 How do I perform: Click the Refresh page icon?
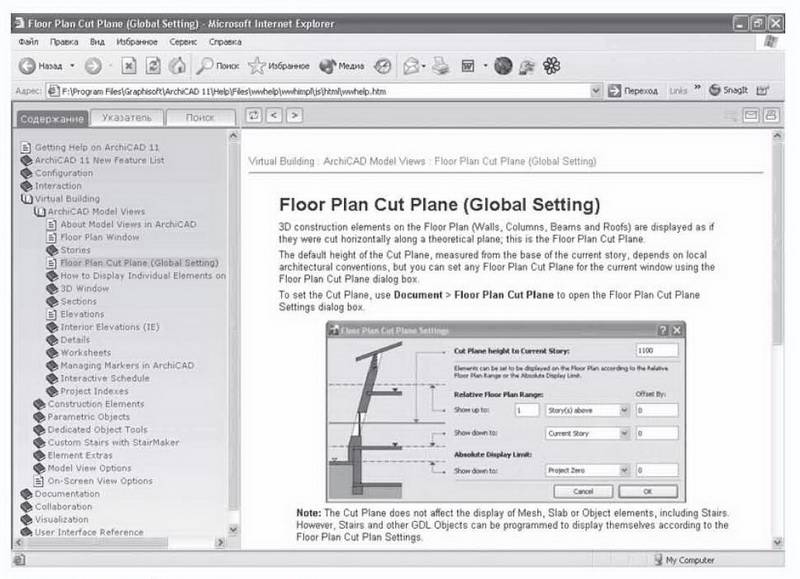(x=153, y=66)
